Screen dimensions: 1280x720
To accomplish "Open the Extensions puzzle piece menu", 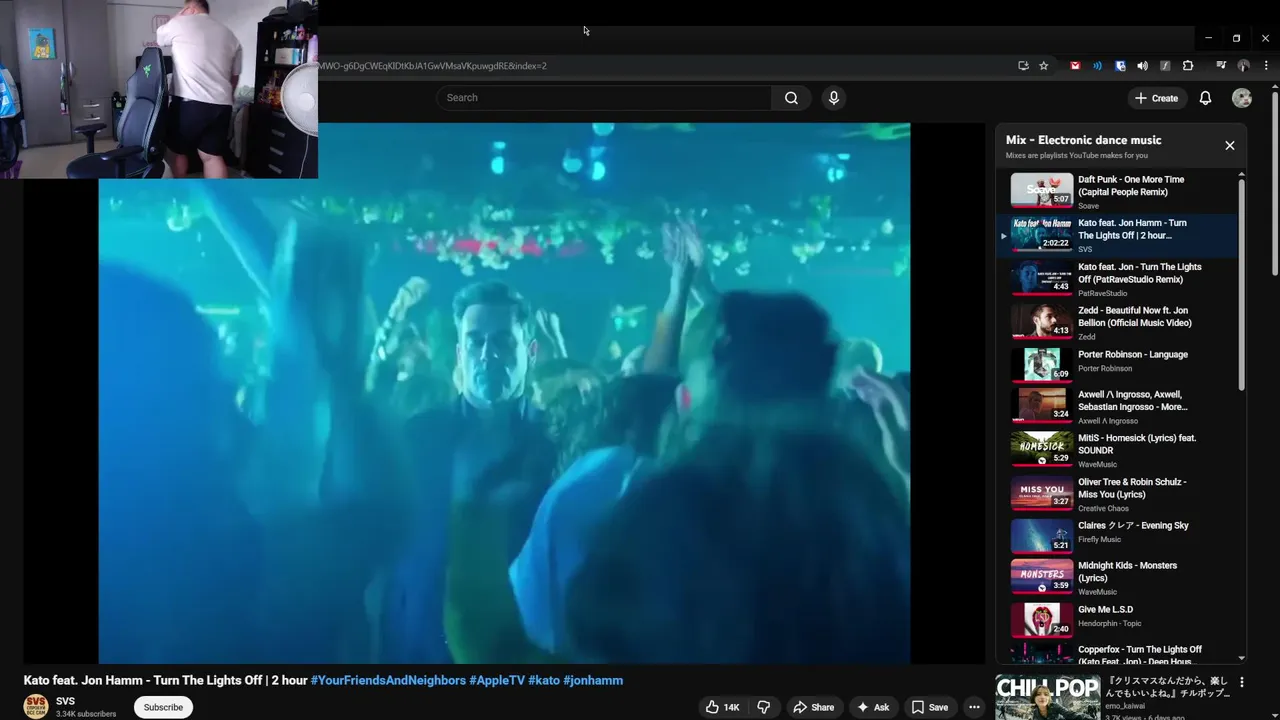I will (1188, 66).
